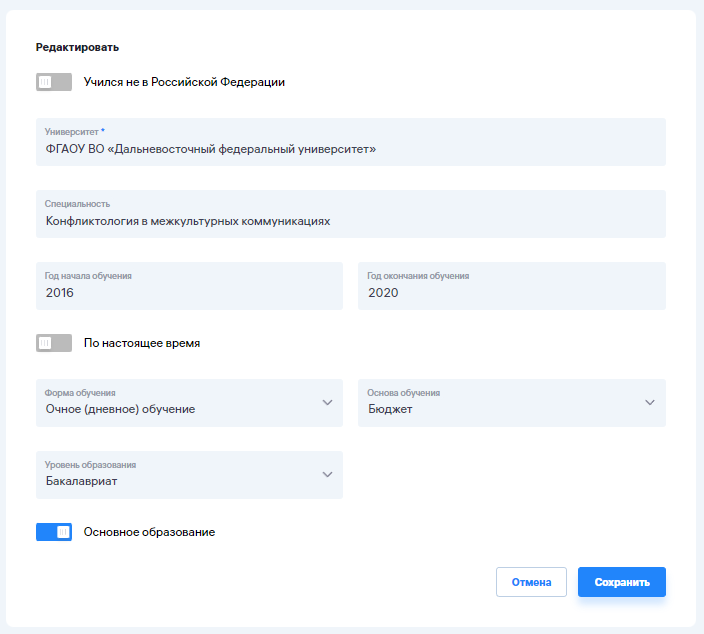704x634 pixels.
Task: Select the 'Год окончания обучения' field
Action: click(511, 286)
